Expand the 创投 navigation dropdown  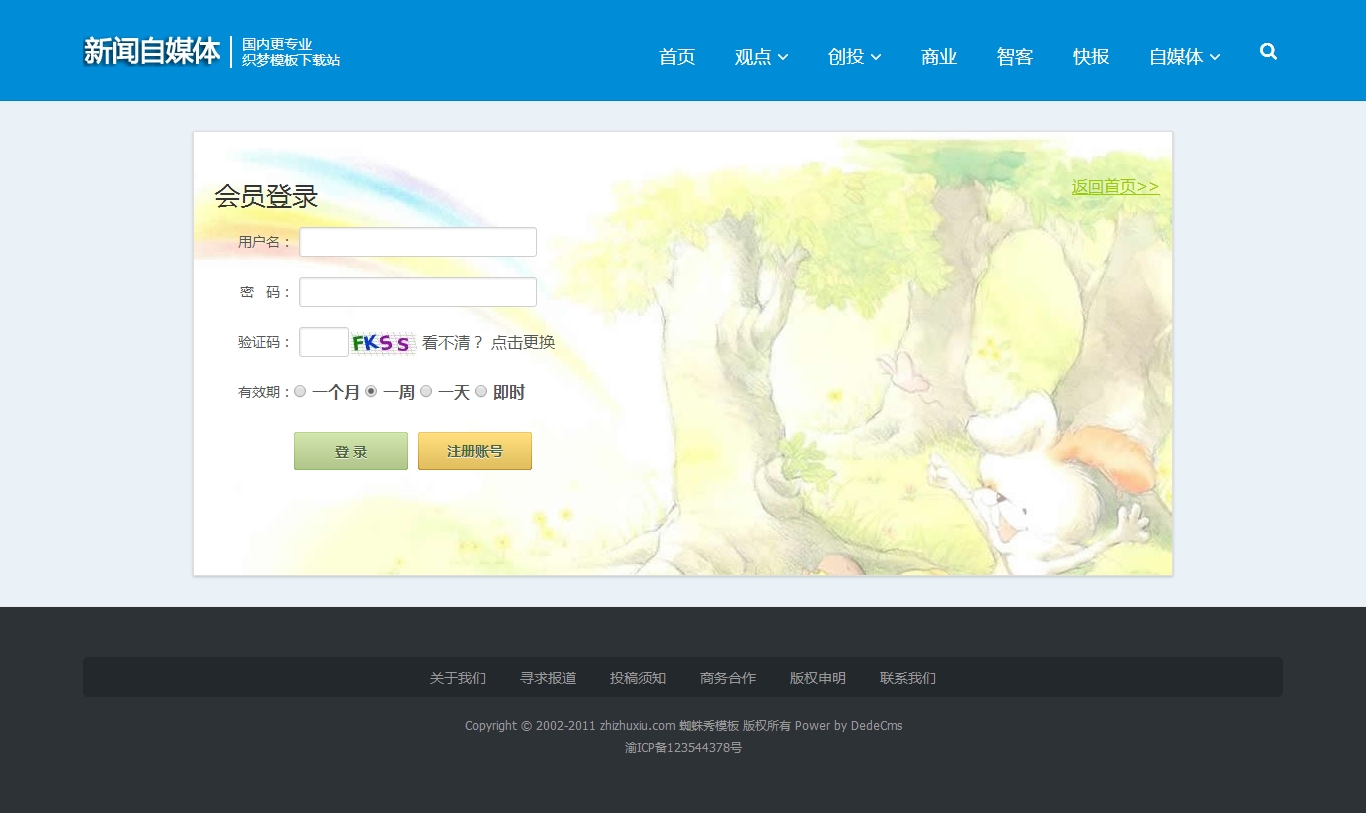tap(854, 57)
